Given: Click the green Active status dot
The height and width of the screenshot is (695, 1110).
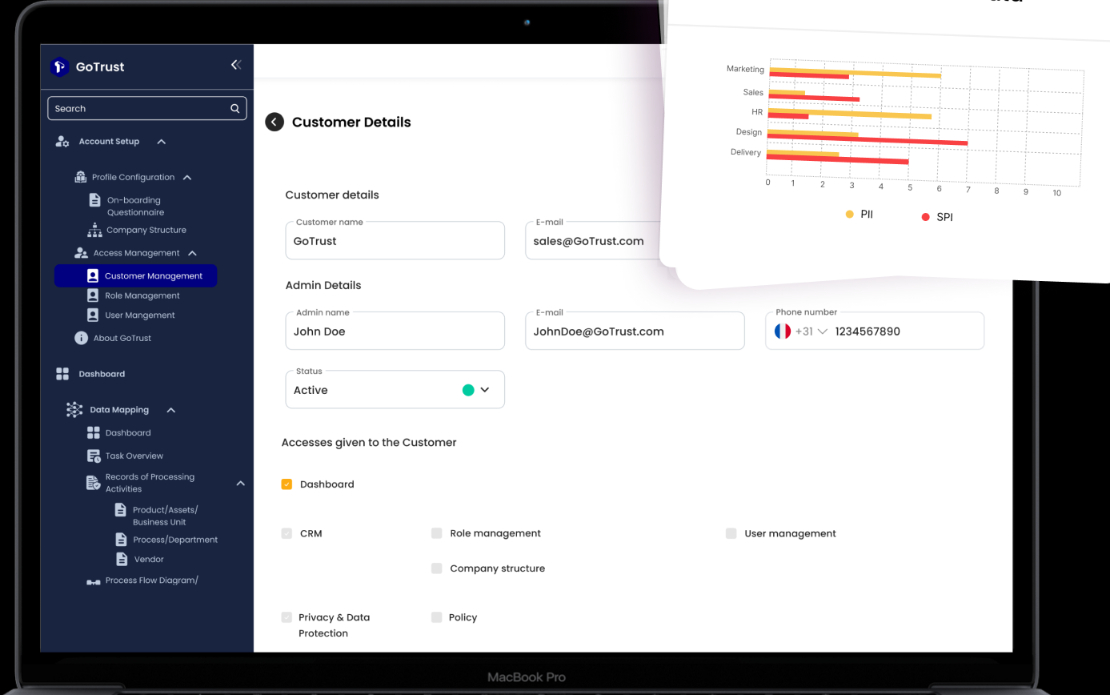Looking at the screenshot, I should pyautogui.click(x=468, y=390).
